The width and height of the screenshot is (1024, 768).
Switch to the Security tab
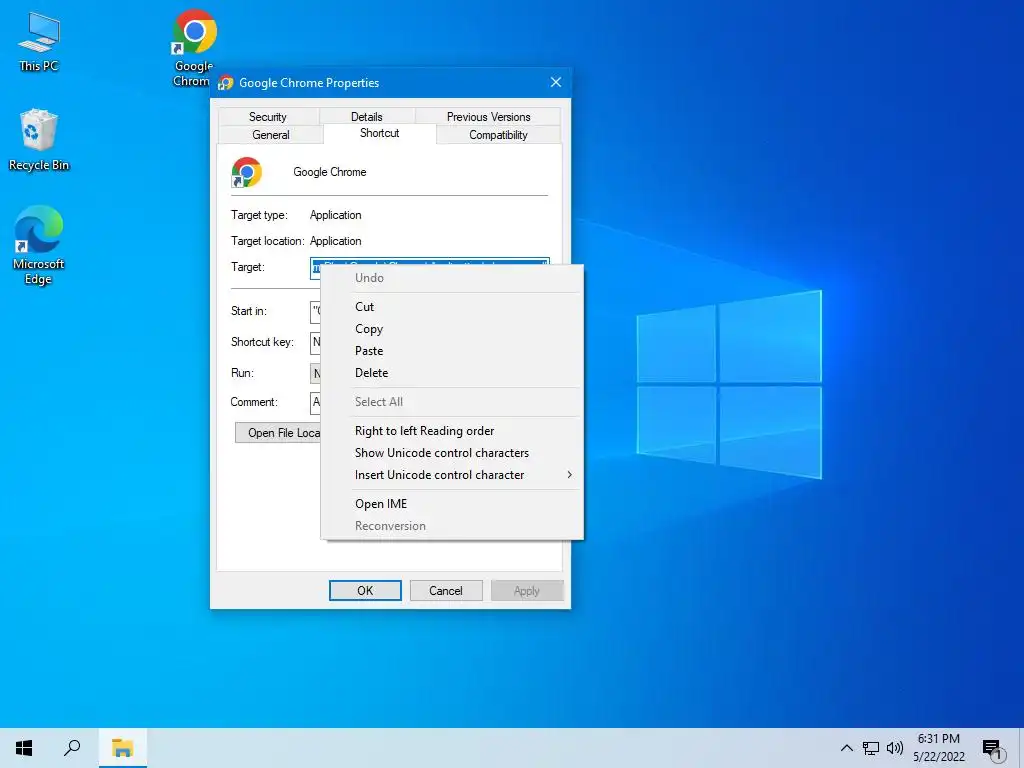click(268, 117)
